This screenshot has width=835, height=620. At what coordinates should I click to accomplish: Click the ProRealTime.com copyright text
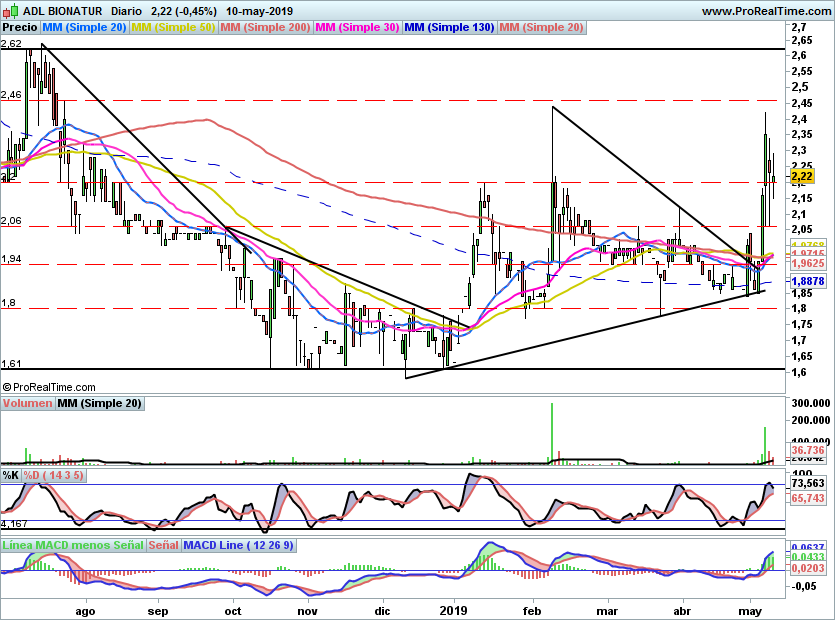tap(49, 387)
